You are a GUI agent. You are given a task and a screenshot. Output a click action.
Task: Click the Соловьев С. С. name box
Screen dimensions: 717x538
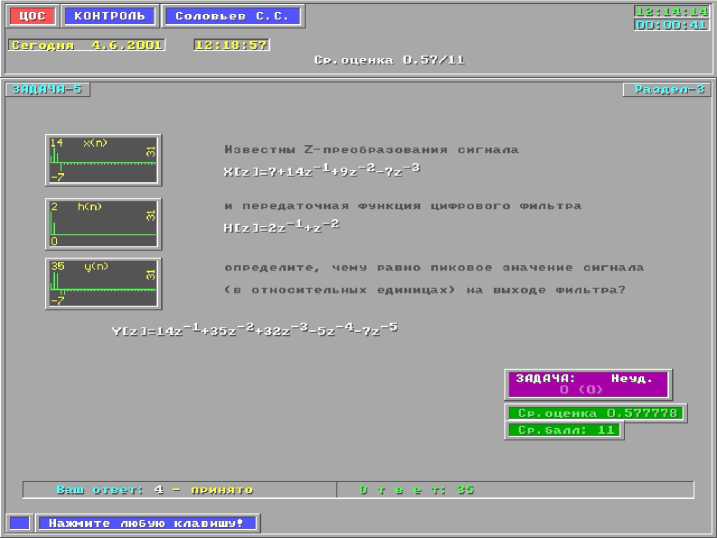232,16
